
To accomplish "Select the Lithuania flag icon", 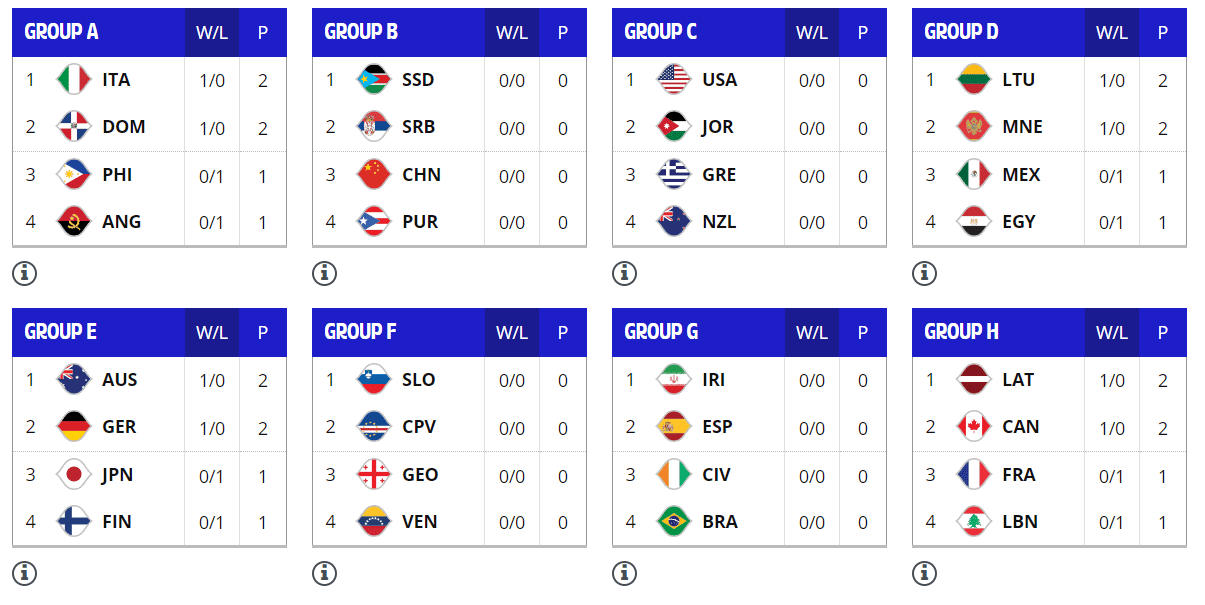I will coord(974,80).
